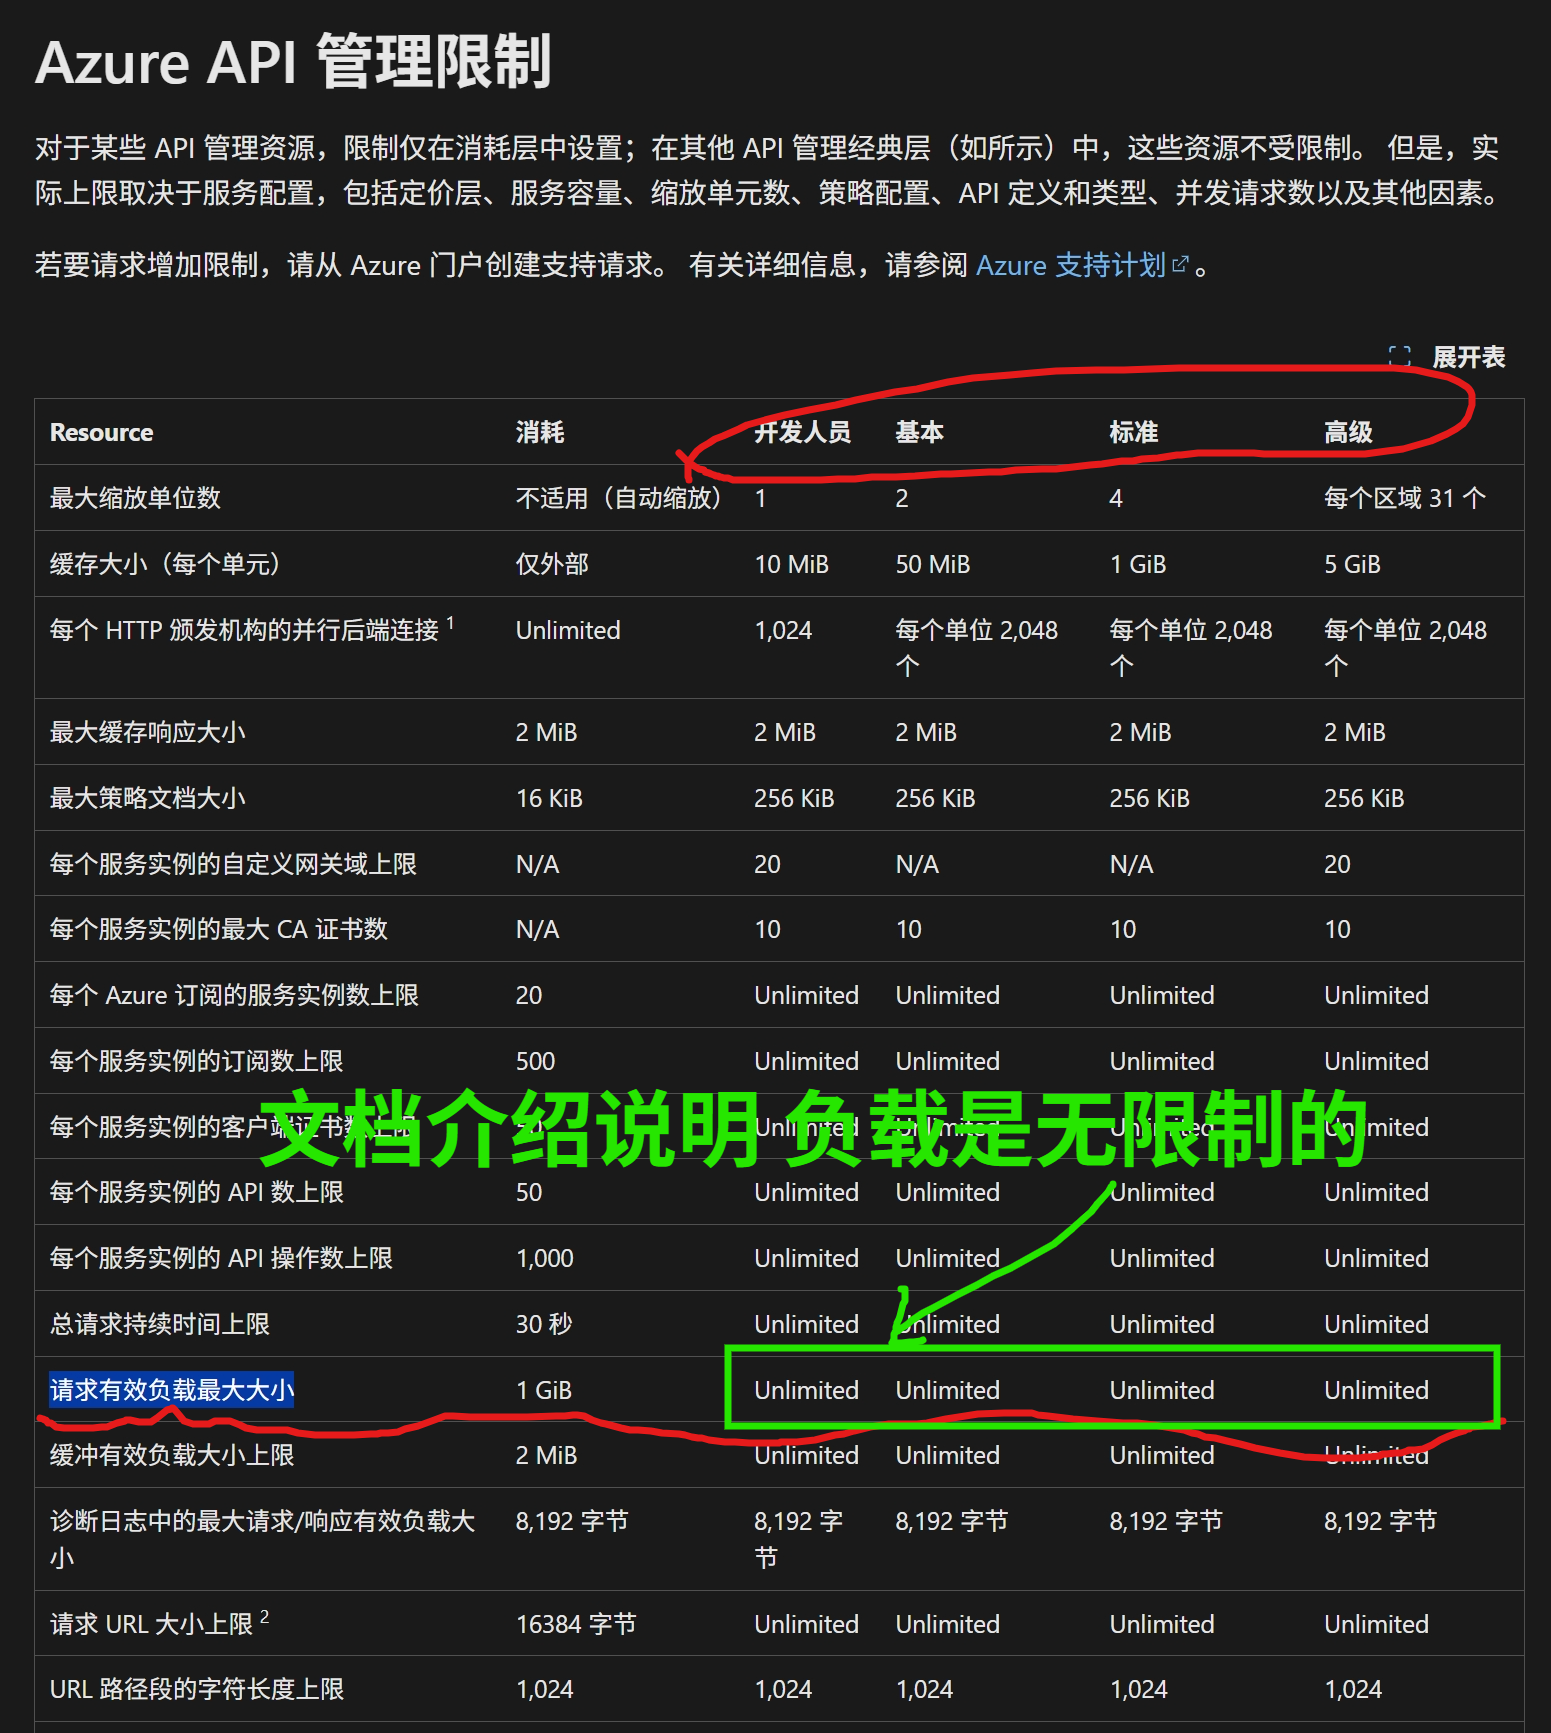Open footnote 1 beside 并行后端连接
Viewport: 1551px width, 1733px height.
tap(450, 623)
